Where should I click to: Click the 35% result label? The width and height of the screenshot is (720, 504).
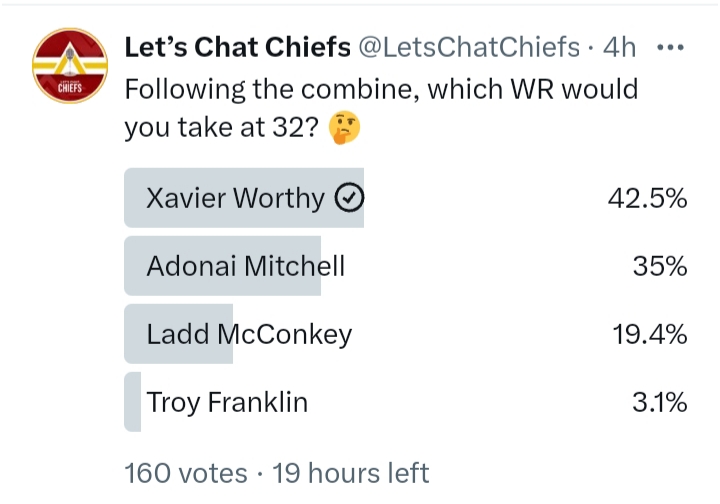pyautogui.click(x=660, y=266)
